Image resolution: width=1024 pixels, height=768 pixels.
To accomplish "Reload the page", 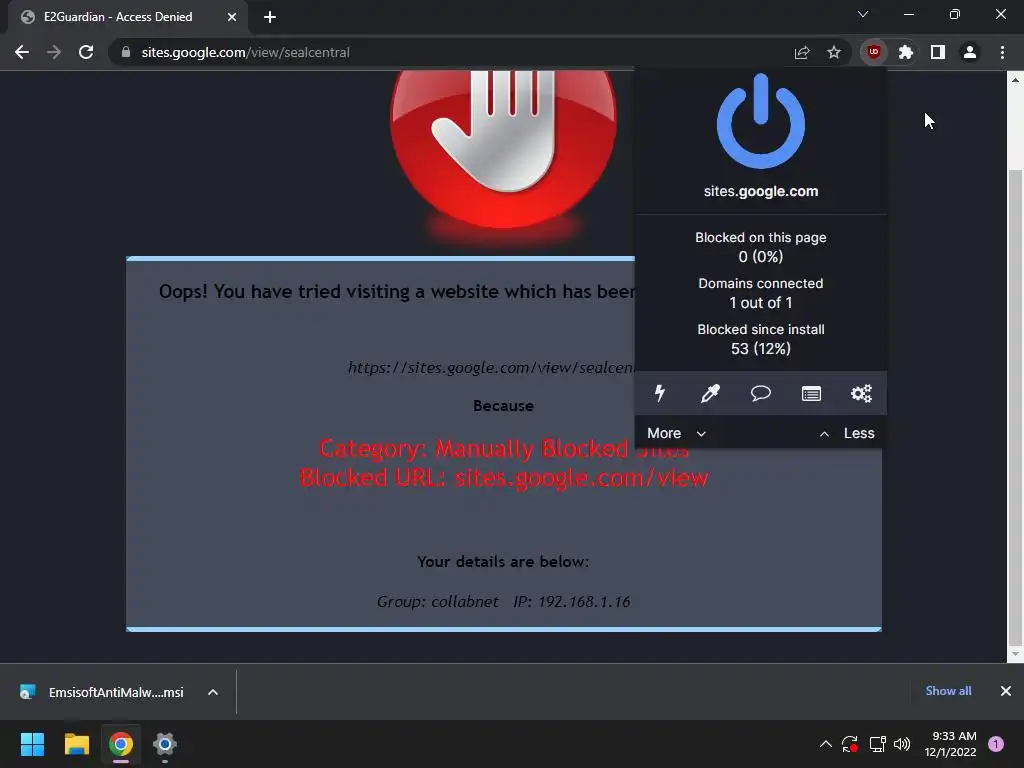I will [x=86, y=52].
